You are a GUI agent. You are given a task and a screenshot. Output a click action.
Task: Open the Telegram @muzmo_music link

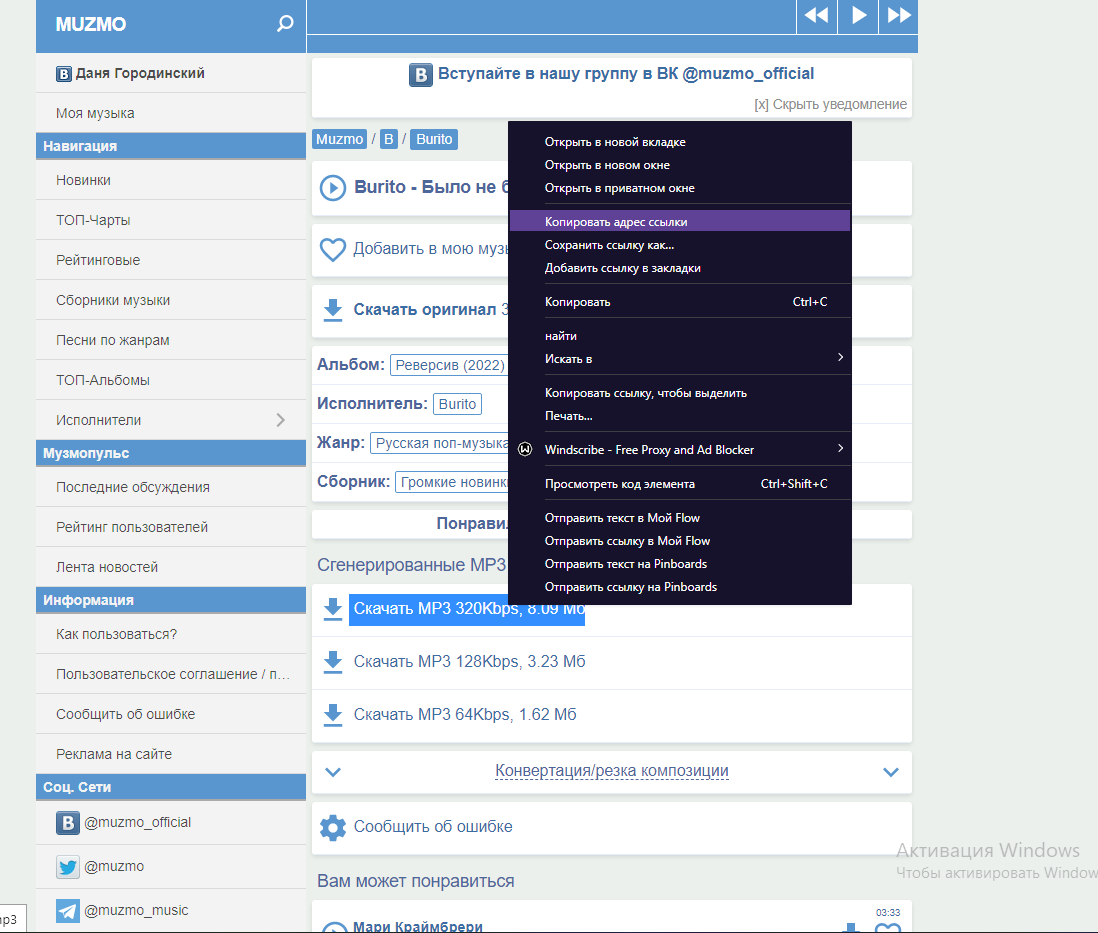click(x=122, y=910)
